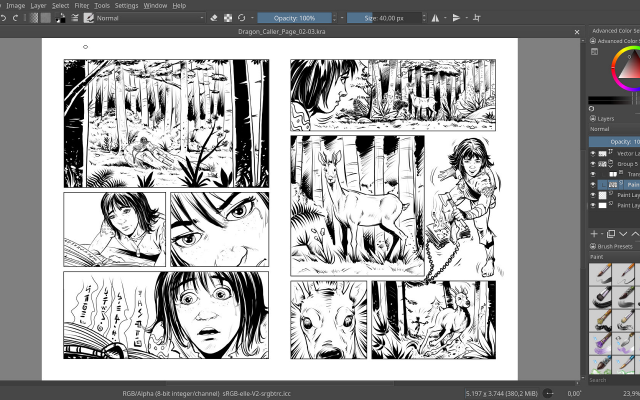Open the Tools menu
Viewport: 640px width, 400px height.
102,5
